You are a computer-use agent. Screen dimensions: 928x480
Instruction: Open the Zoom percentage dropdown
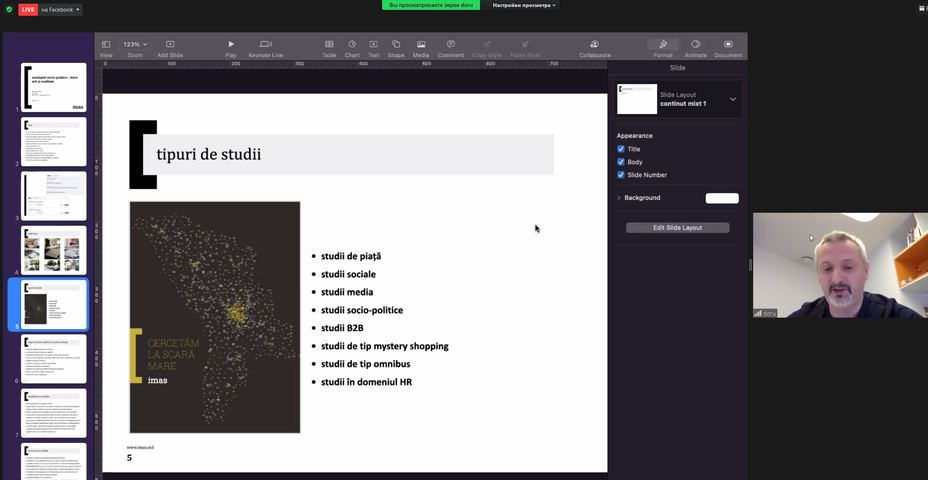click(135, 44)
